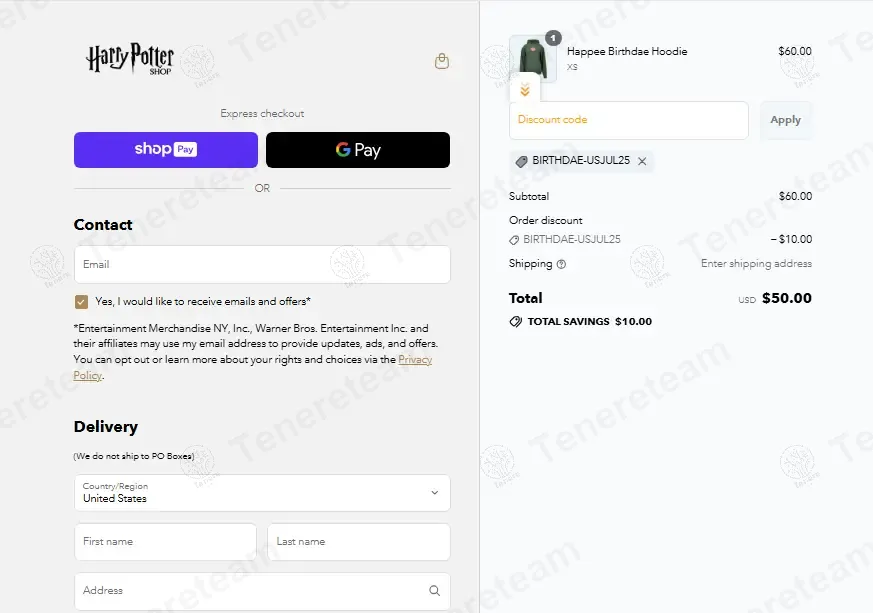Expand order details with the double chevron

click(524, 90)
